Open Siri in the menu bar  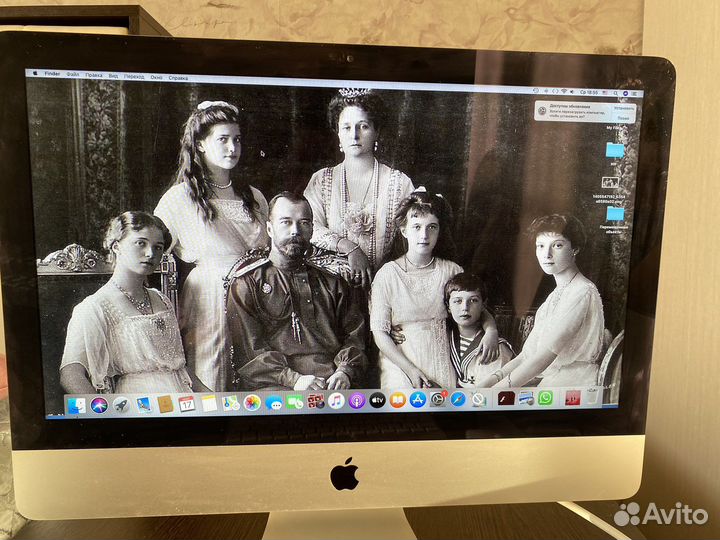click(625, 94)
